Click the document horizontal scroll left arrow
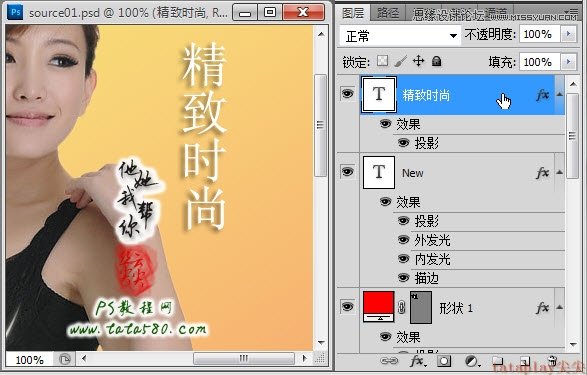Screen dimensions: 587x375 click(x=84, y=359)
